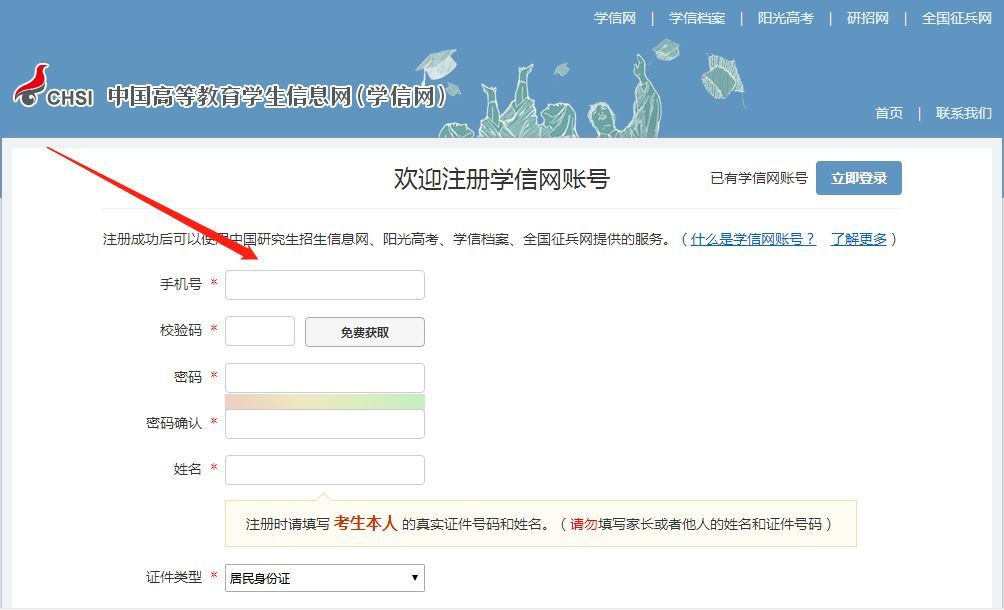Image resolution: width=1004 pixels, height=610 pixels.
Task: Open the 学信网 top navigation link
Action: [615, 18]
